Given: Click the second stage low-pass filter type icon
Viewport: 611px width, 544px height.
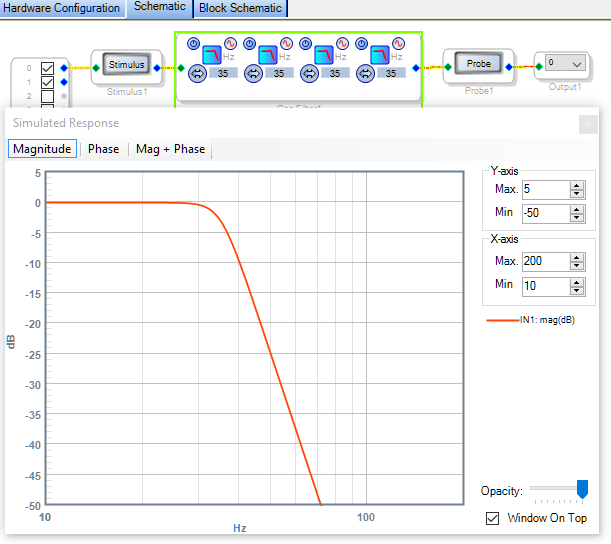Looking at the screenshot, I should click(x=268, y=55).
